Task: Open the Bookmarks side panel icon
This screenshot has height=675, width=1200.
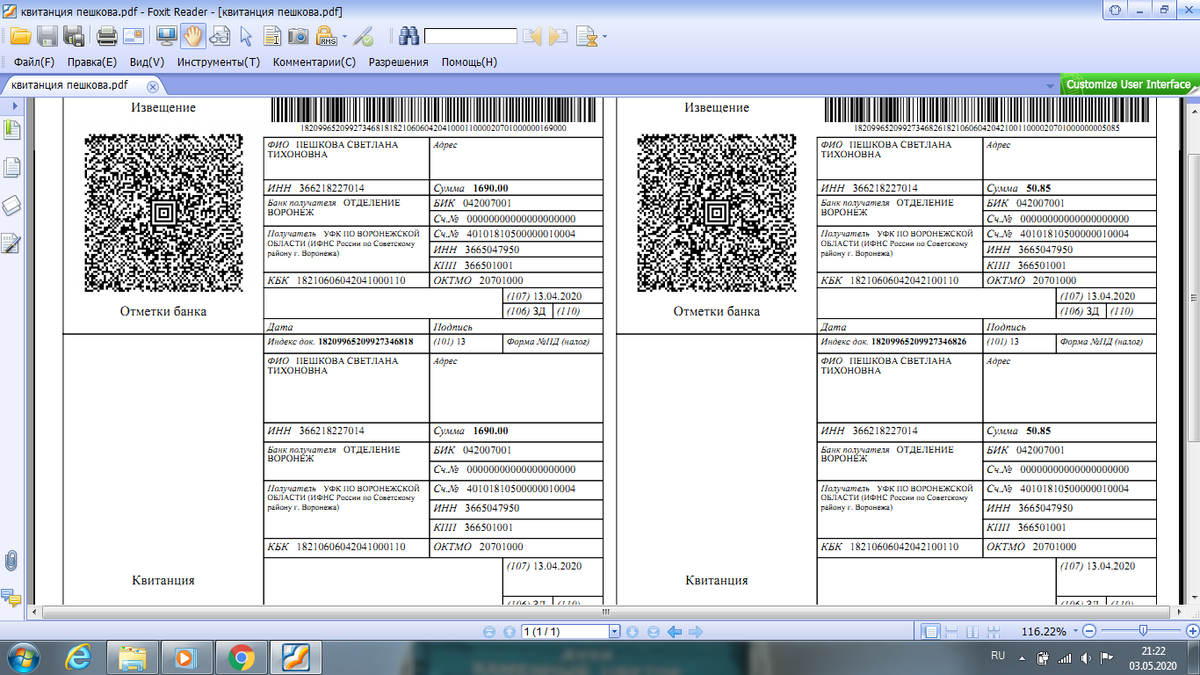Action: 13,130
